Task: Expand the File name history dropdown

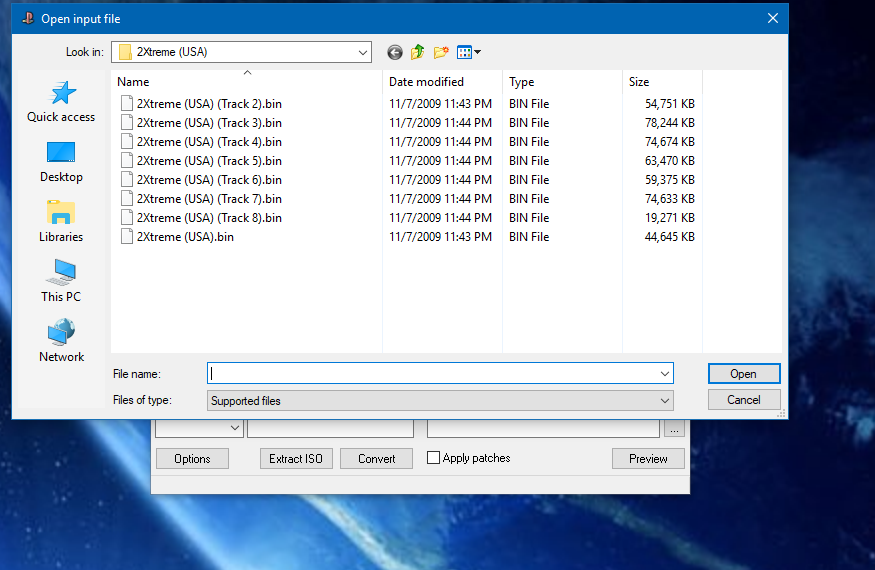Action: coord(665,373)
